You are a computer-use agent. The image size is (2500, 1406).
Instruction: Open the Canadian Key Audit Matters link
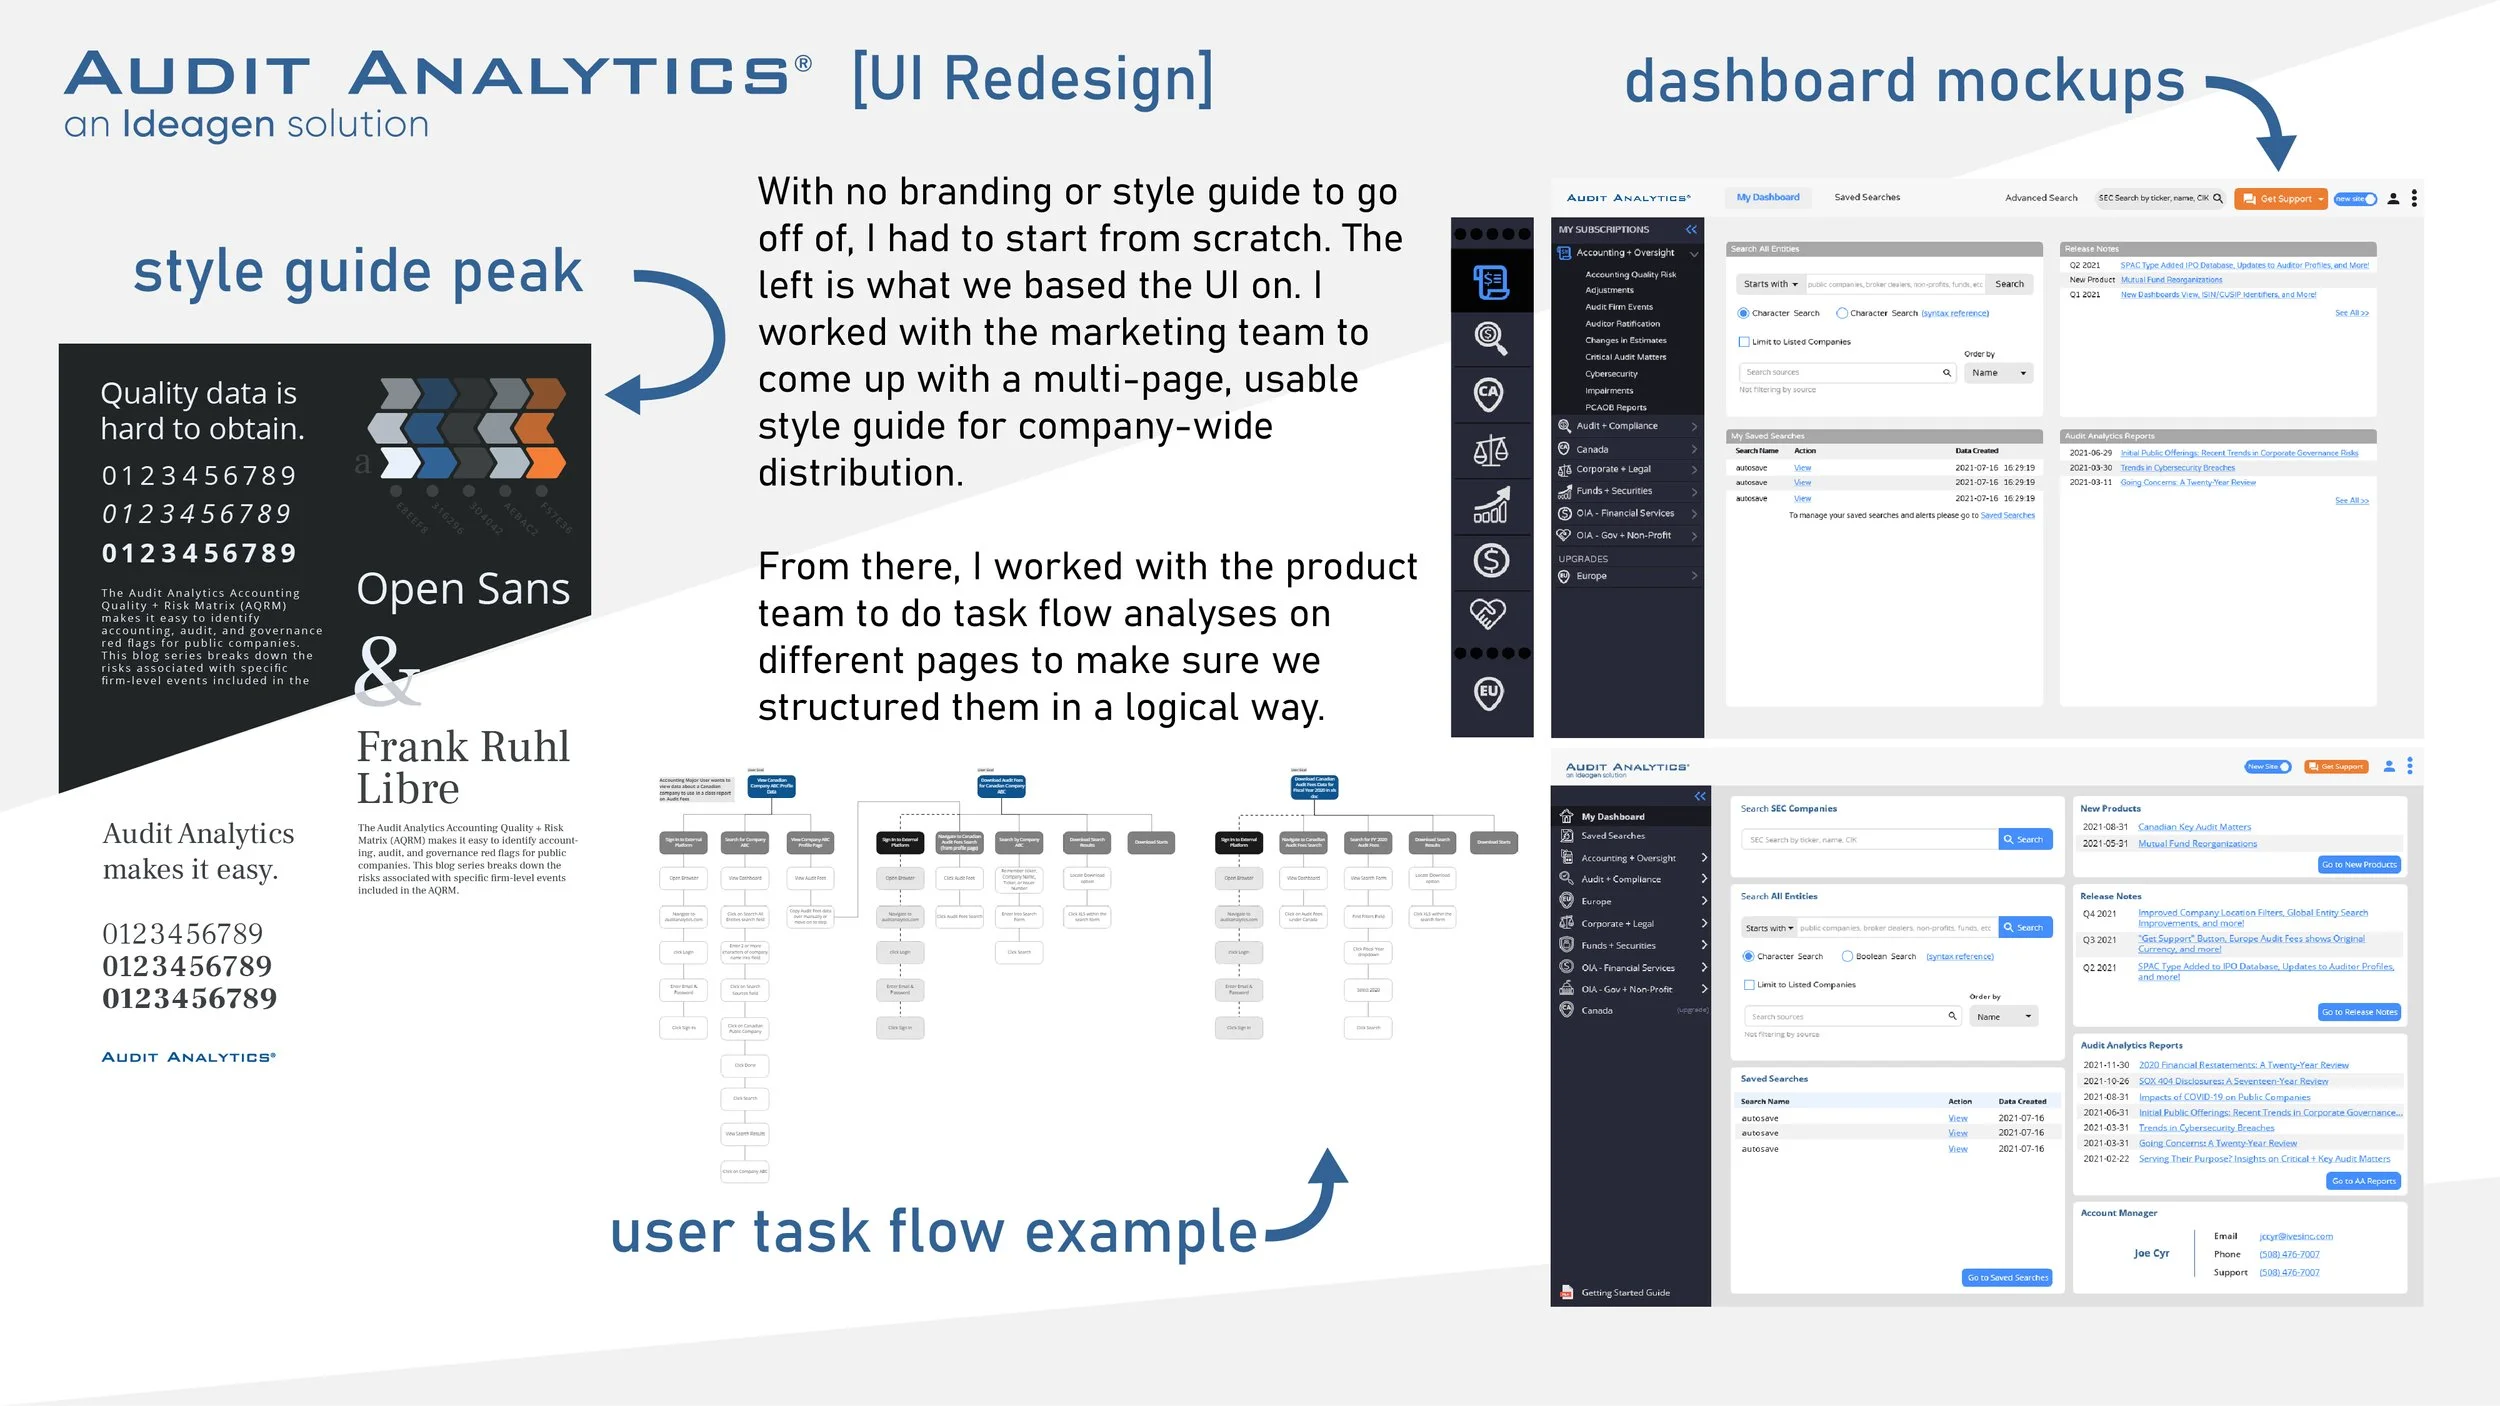click(2194, 827)
